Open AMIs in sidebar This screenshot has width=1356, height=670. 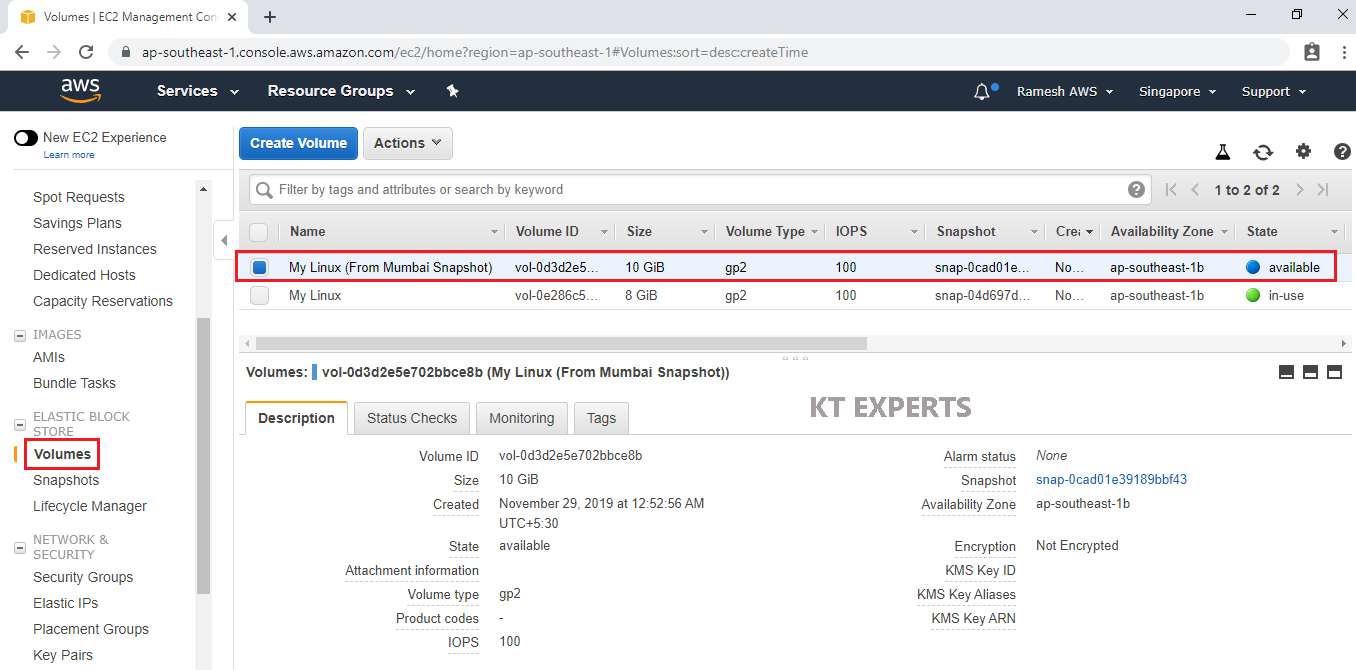(49, 357)
